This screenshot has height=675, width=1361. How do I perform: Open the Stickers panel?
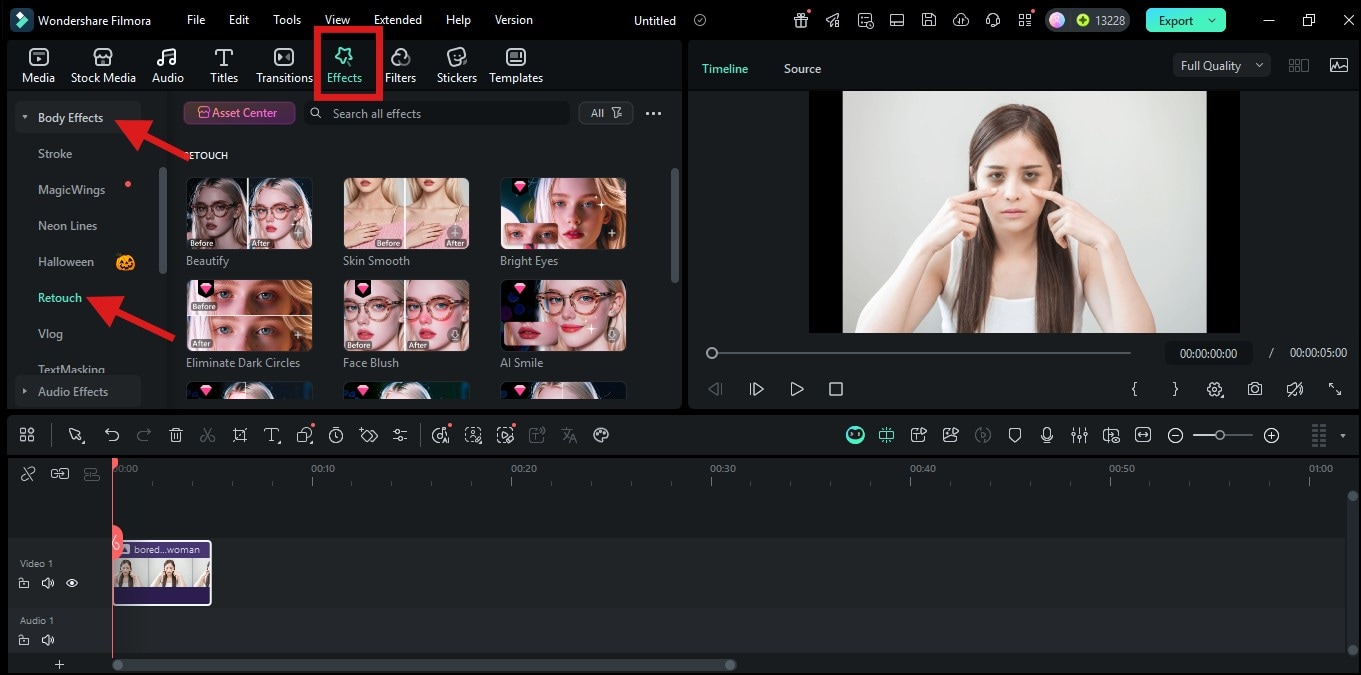[x=456, y=66]
